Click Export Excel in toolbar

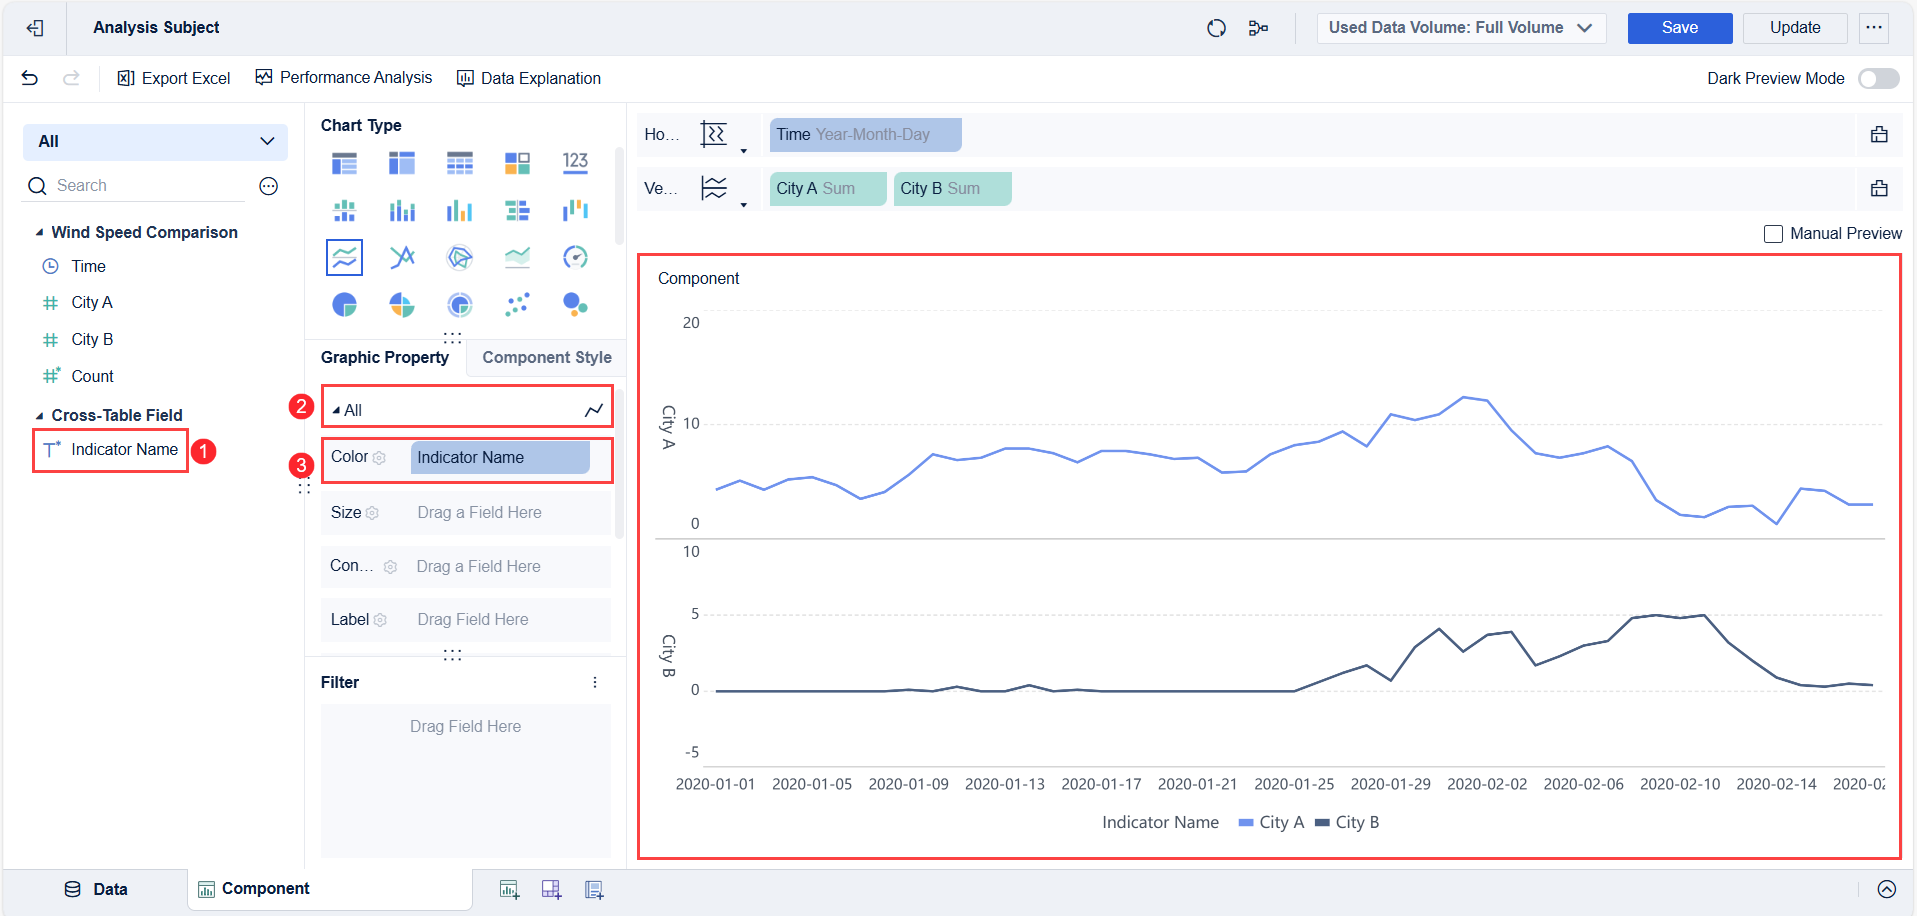[x=174, y=78]
